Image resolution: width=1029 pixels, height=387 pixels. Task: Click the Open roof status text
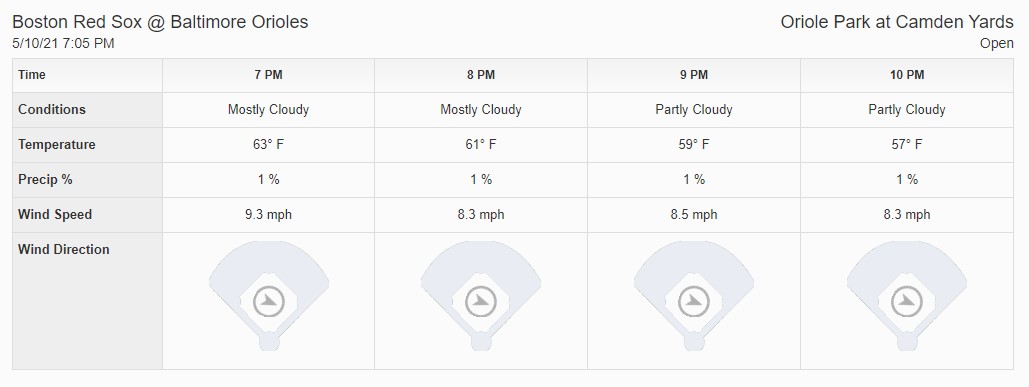pos(997,44)
